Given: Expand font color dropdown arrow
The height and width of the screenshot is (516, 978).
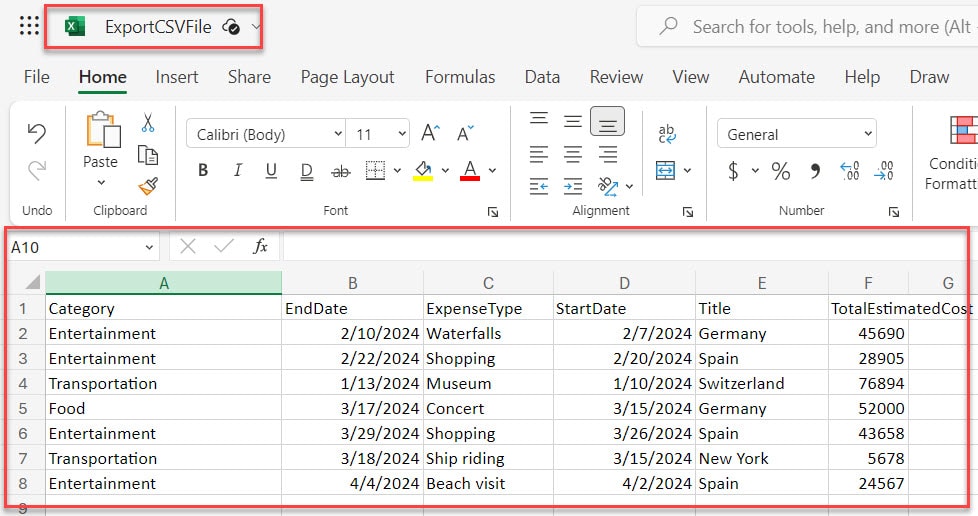Looking at the screenshot, I should [x=492, y=170].
